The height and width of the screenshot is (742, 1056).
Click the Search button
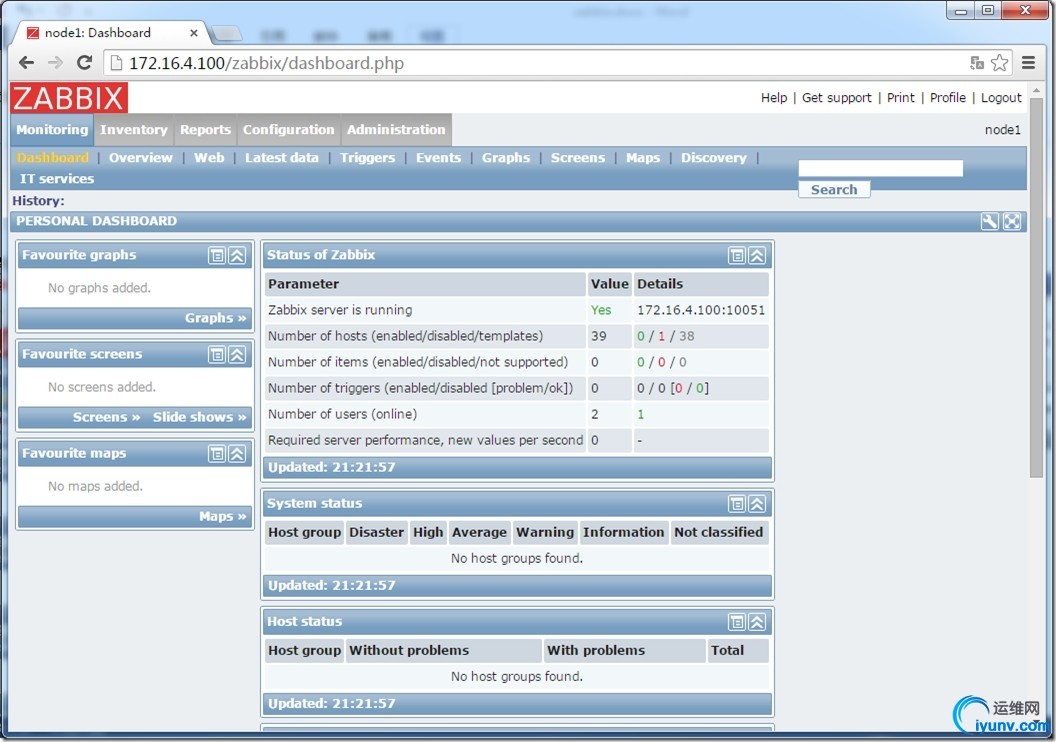coord(834,190)
